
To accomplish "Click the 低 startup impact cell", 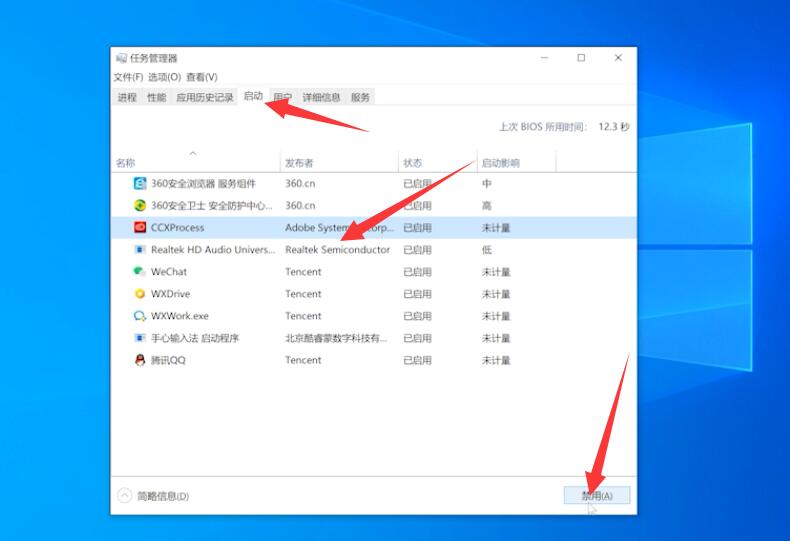I will (x=486, y=249).
